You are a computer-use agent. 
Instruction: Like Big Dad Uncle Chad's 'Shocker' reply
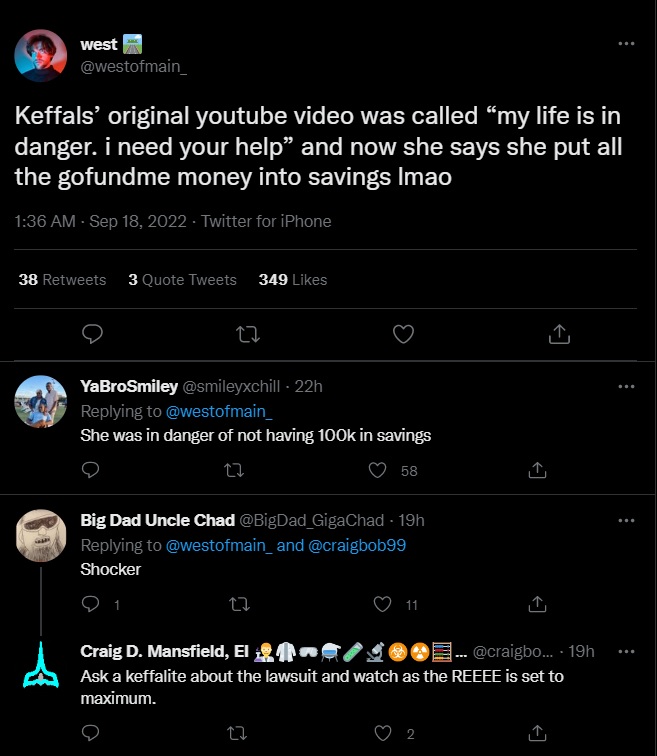click(x=382, y=604)
